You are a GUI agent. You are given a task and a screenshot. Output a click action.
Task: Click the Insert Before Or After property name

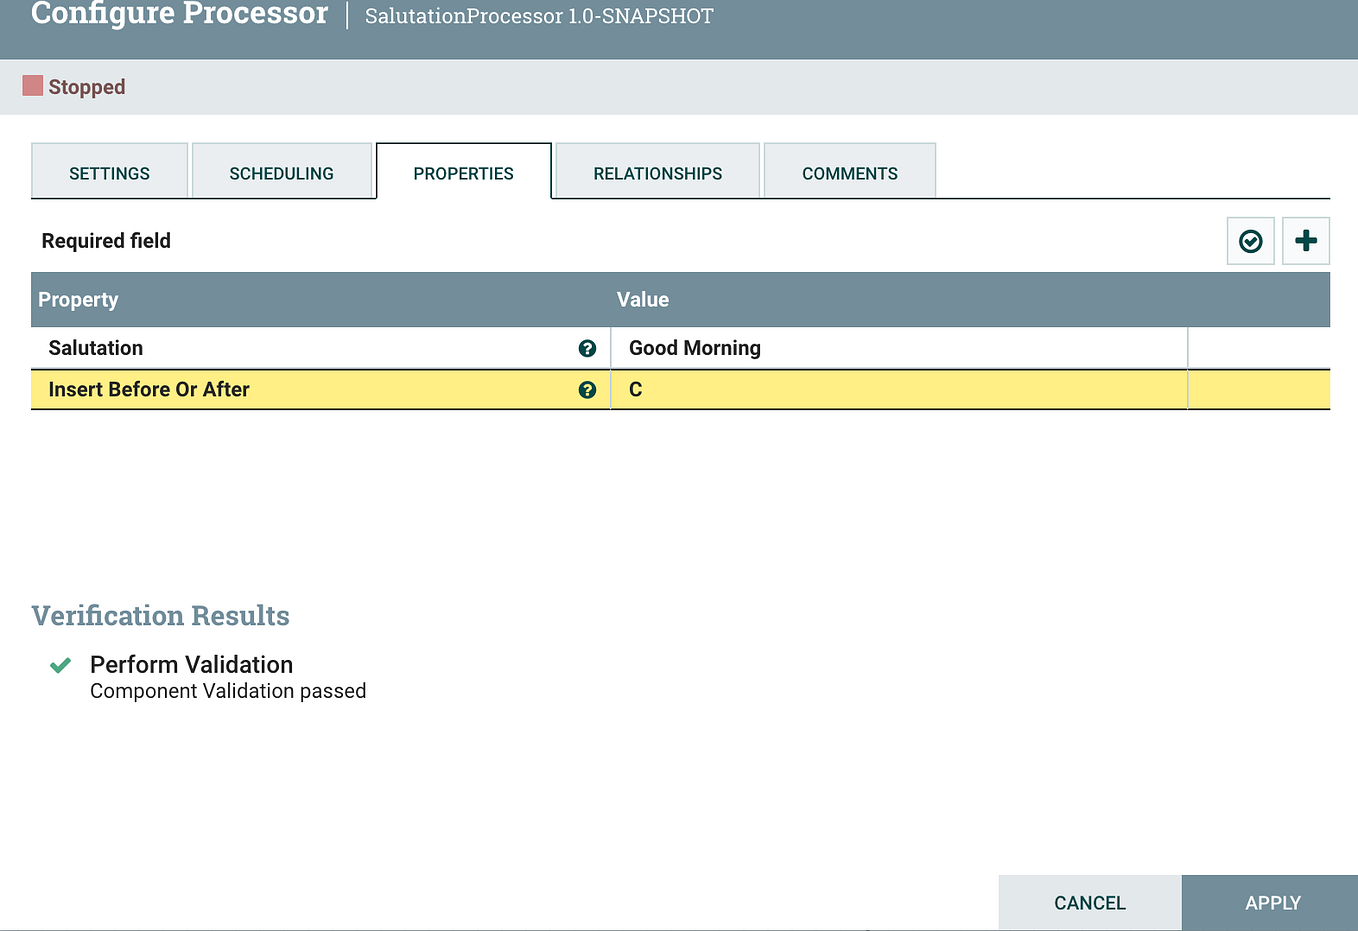point(148,390)
